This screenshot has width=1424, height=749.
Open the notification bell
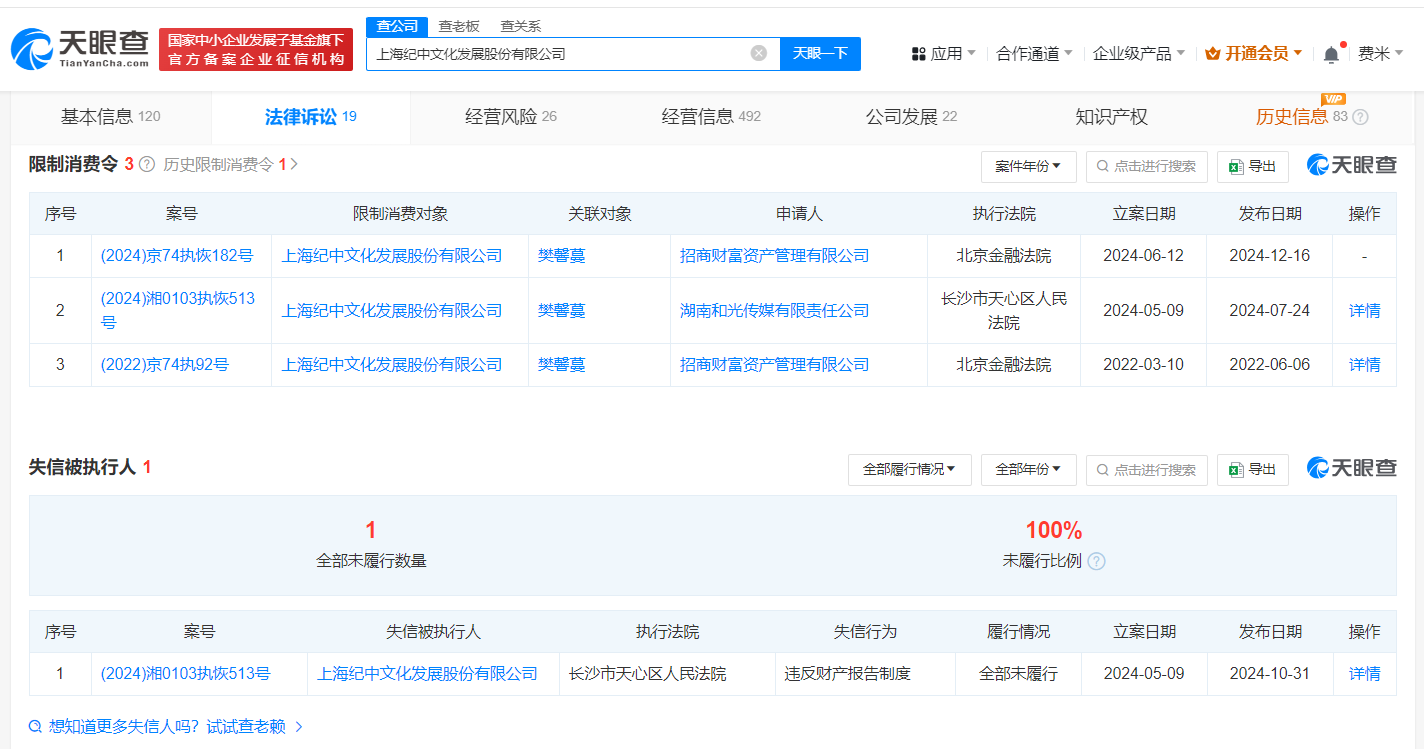click(x=1331, y=54)
